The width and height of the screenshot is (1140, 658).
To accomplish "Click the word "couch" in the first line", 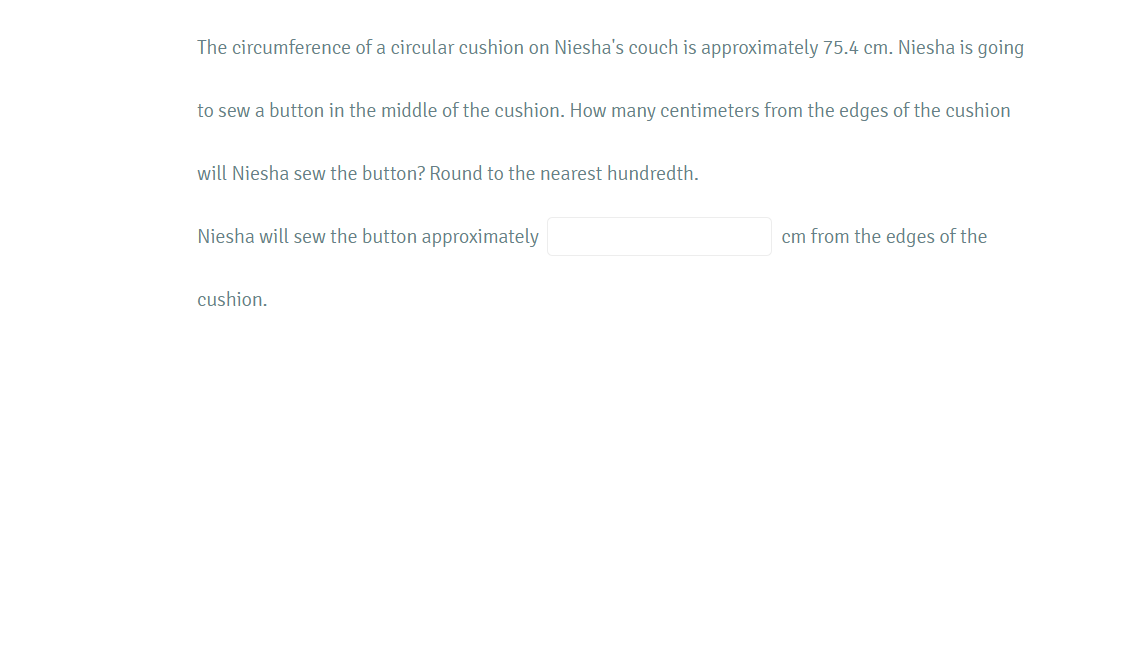I will [653, 48].
